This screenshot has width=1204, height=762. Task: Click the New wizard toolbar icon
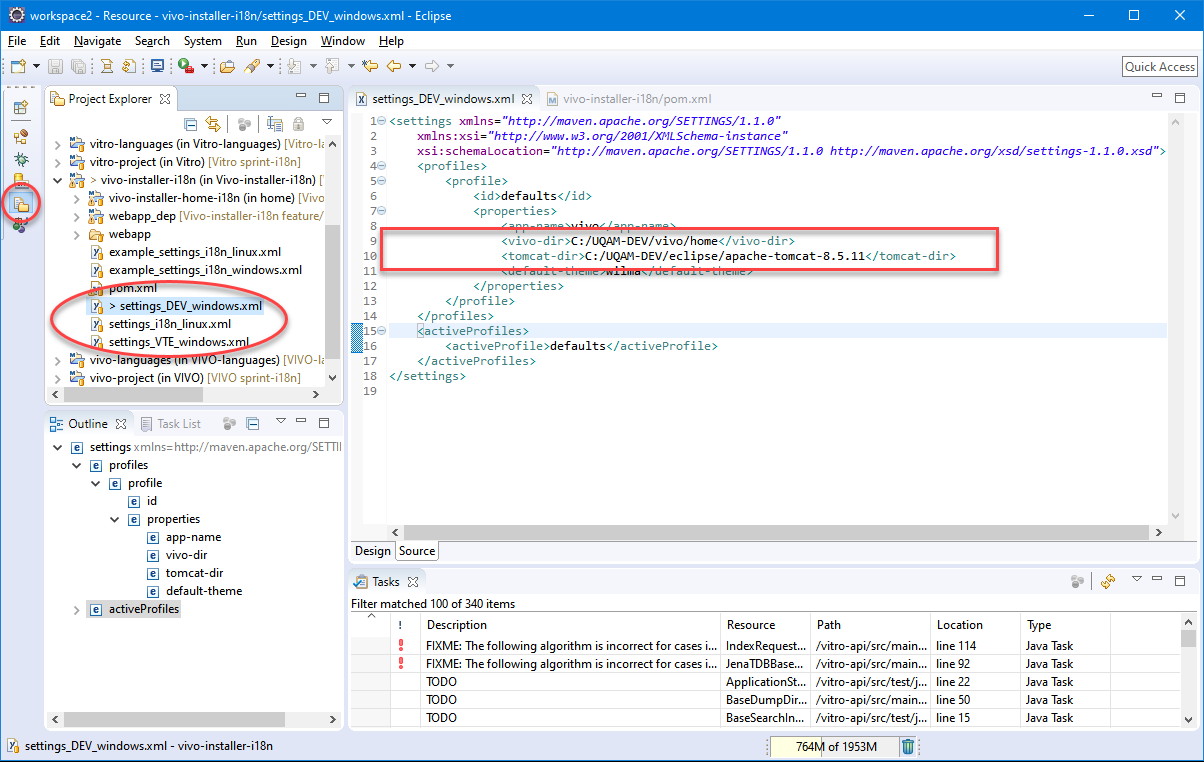click(x=19, y=66)
